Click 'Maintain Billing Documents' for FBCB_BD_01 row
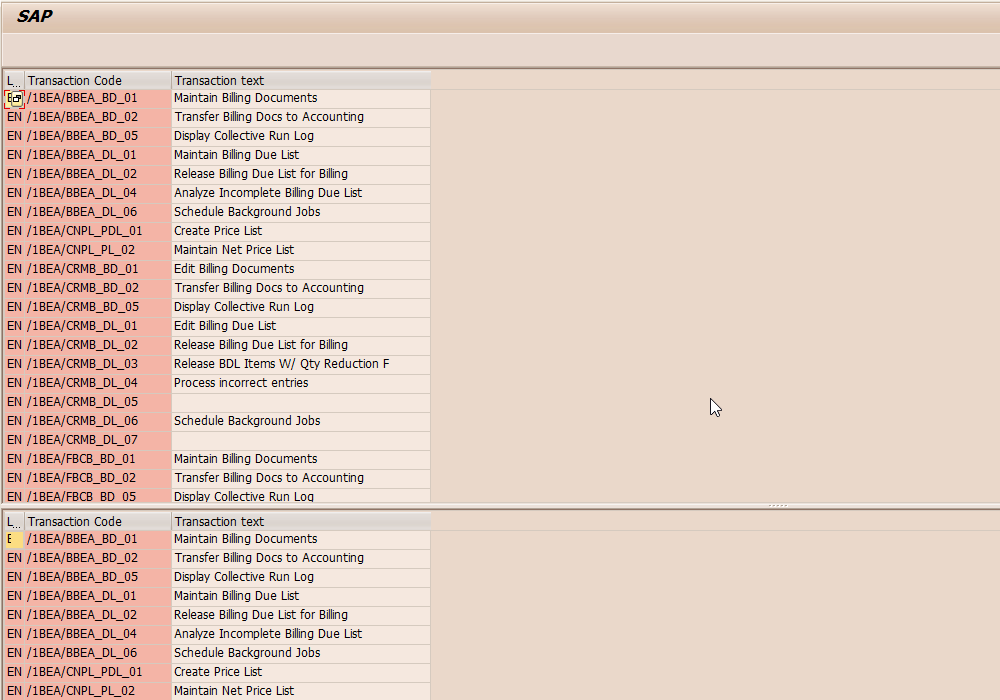1000x700 pixels. (246, 459)
